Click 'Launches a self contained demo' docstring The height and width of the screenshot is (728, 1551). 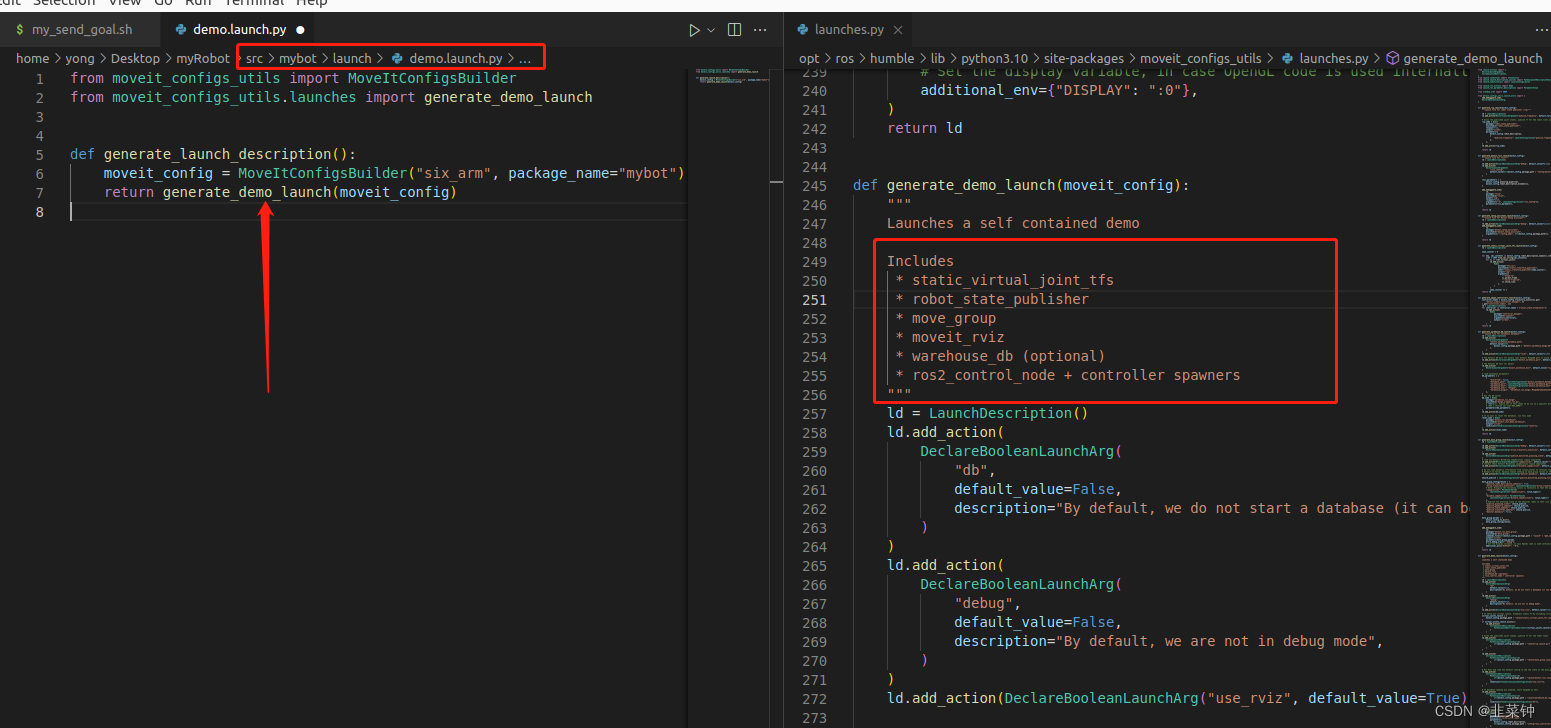(x=1013, y=223)
